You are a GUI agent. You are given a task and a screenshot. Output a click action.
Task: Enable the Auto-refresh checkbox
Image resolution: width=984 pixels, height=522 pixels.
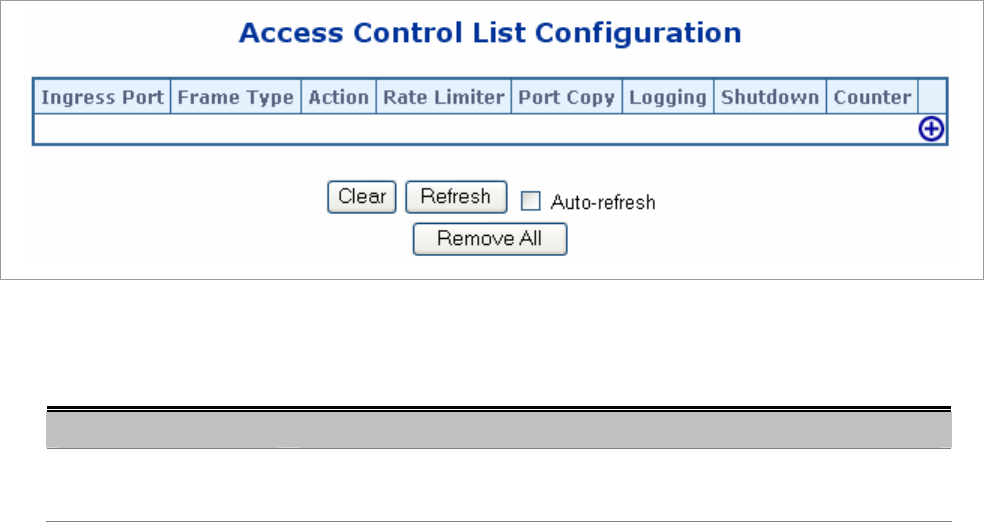(531, 201)
